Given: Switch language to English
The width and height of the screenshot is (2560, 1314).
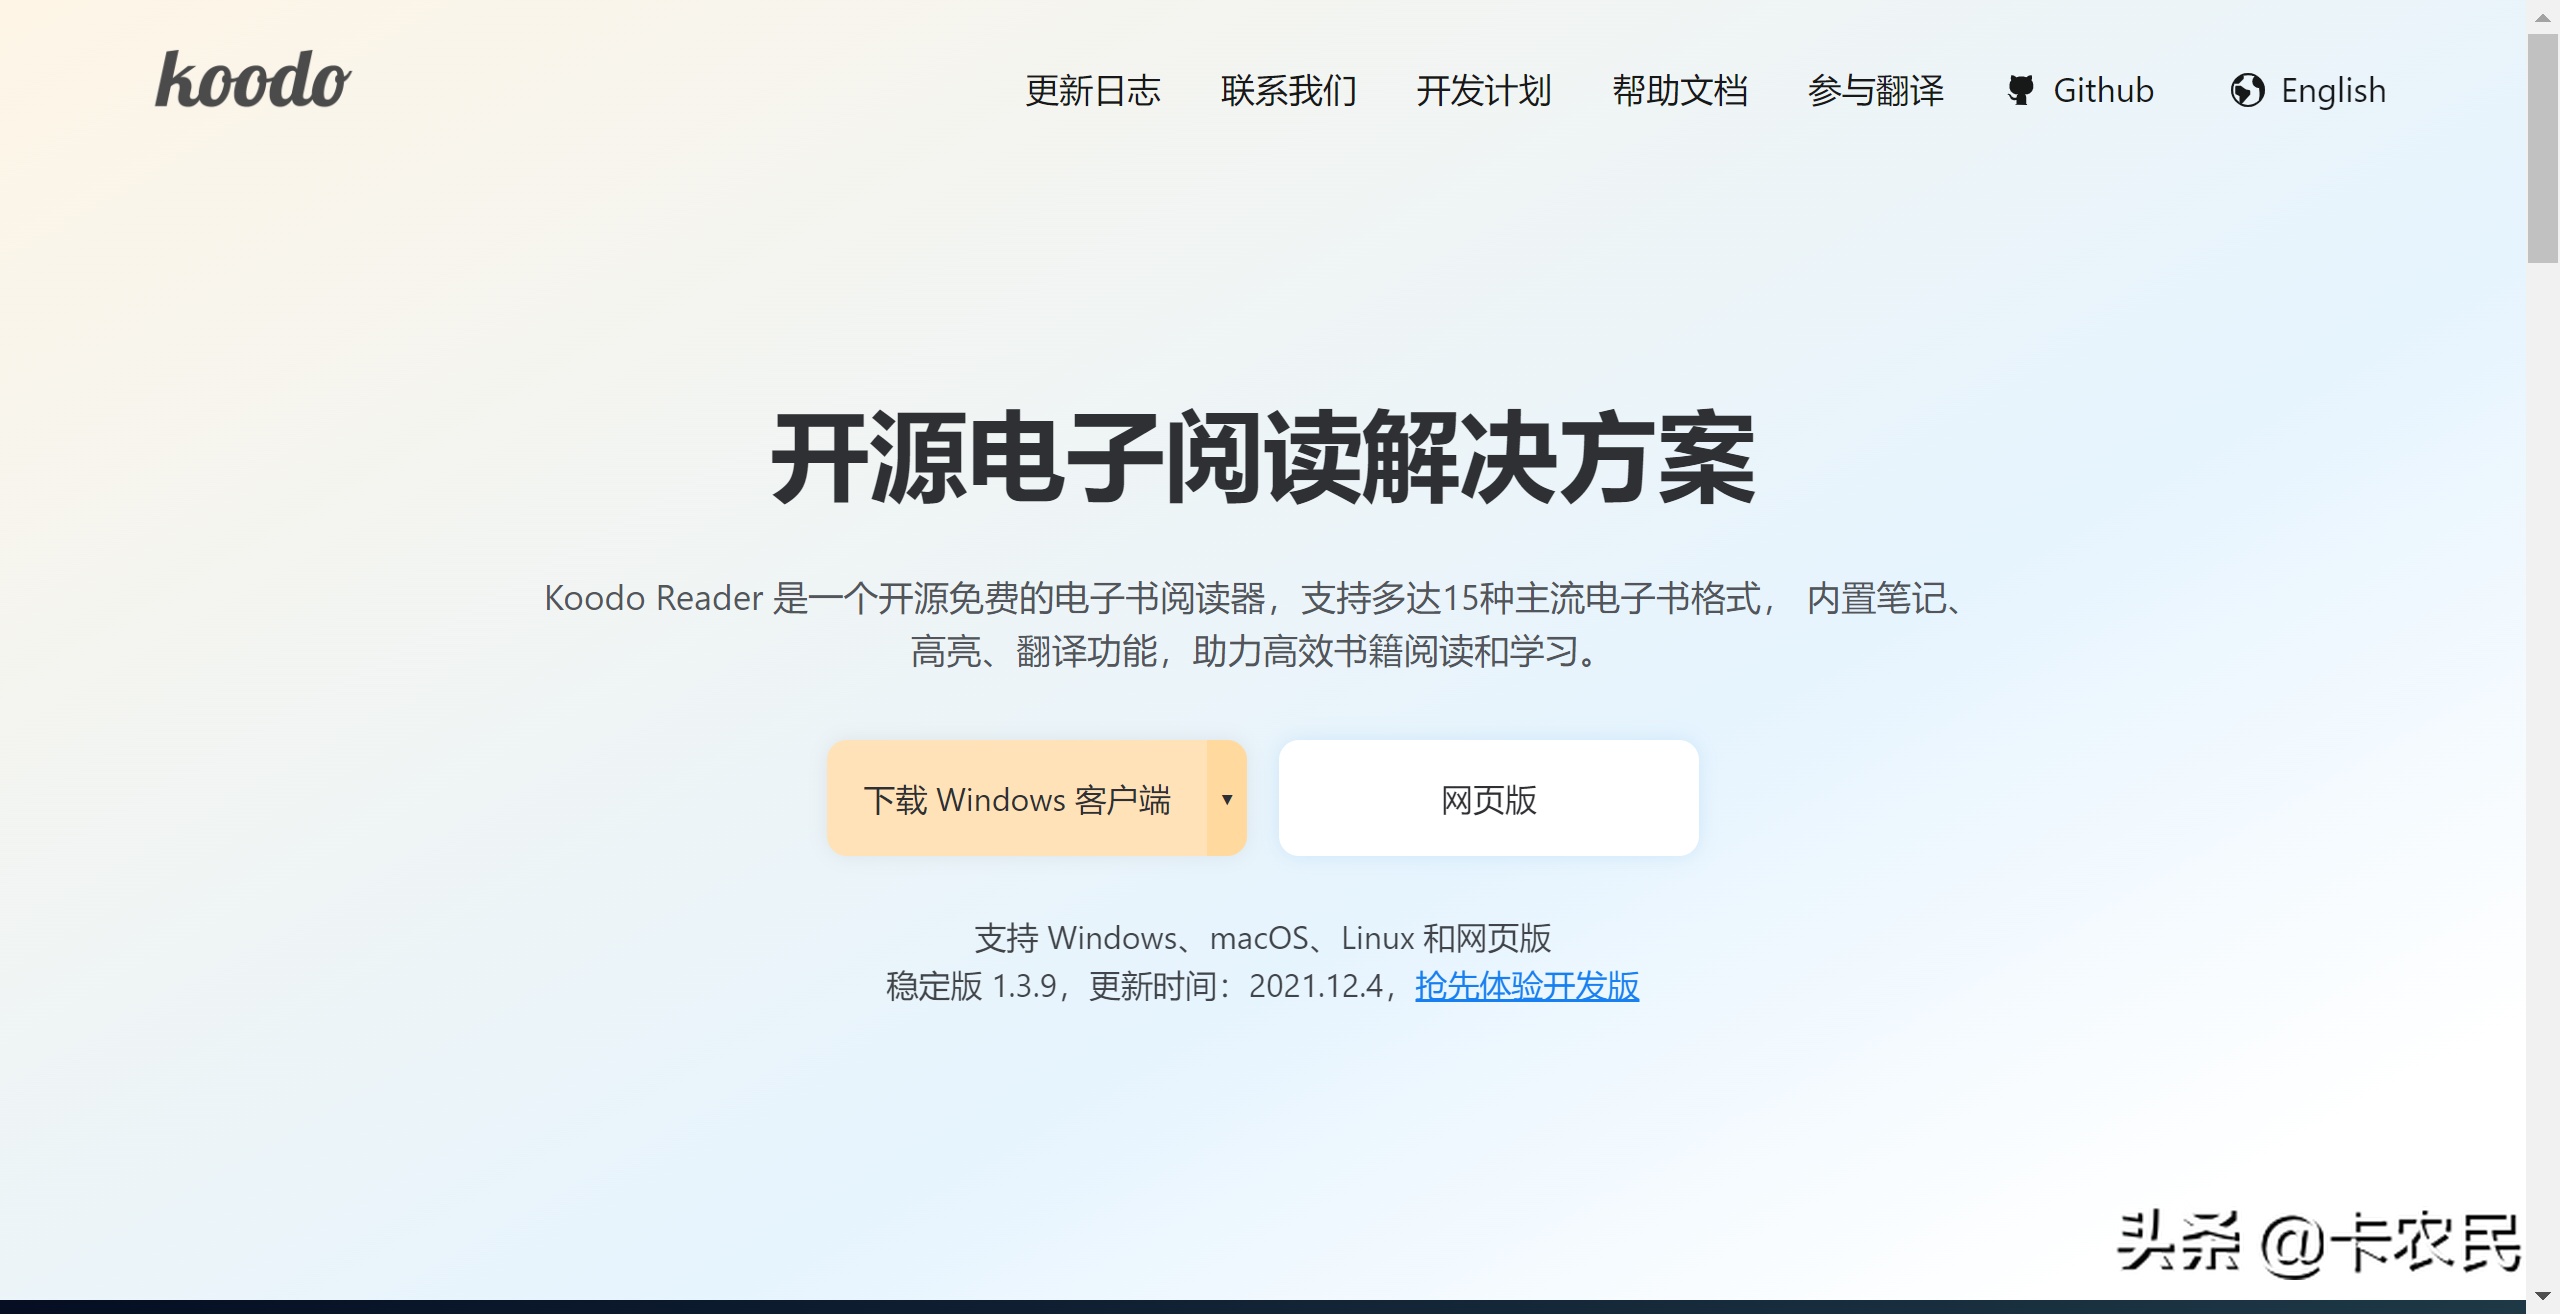Looking at the screenshot, I should pyautogui.click(x=2333, y=91).
